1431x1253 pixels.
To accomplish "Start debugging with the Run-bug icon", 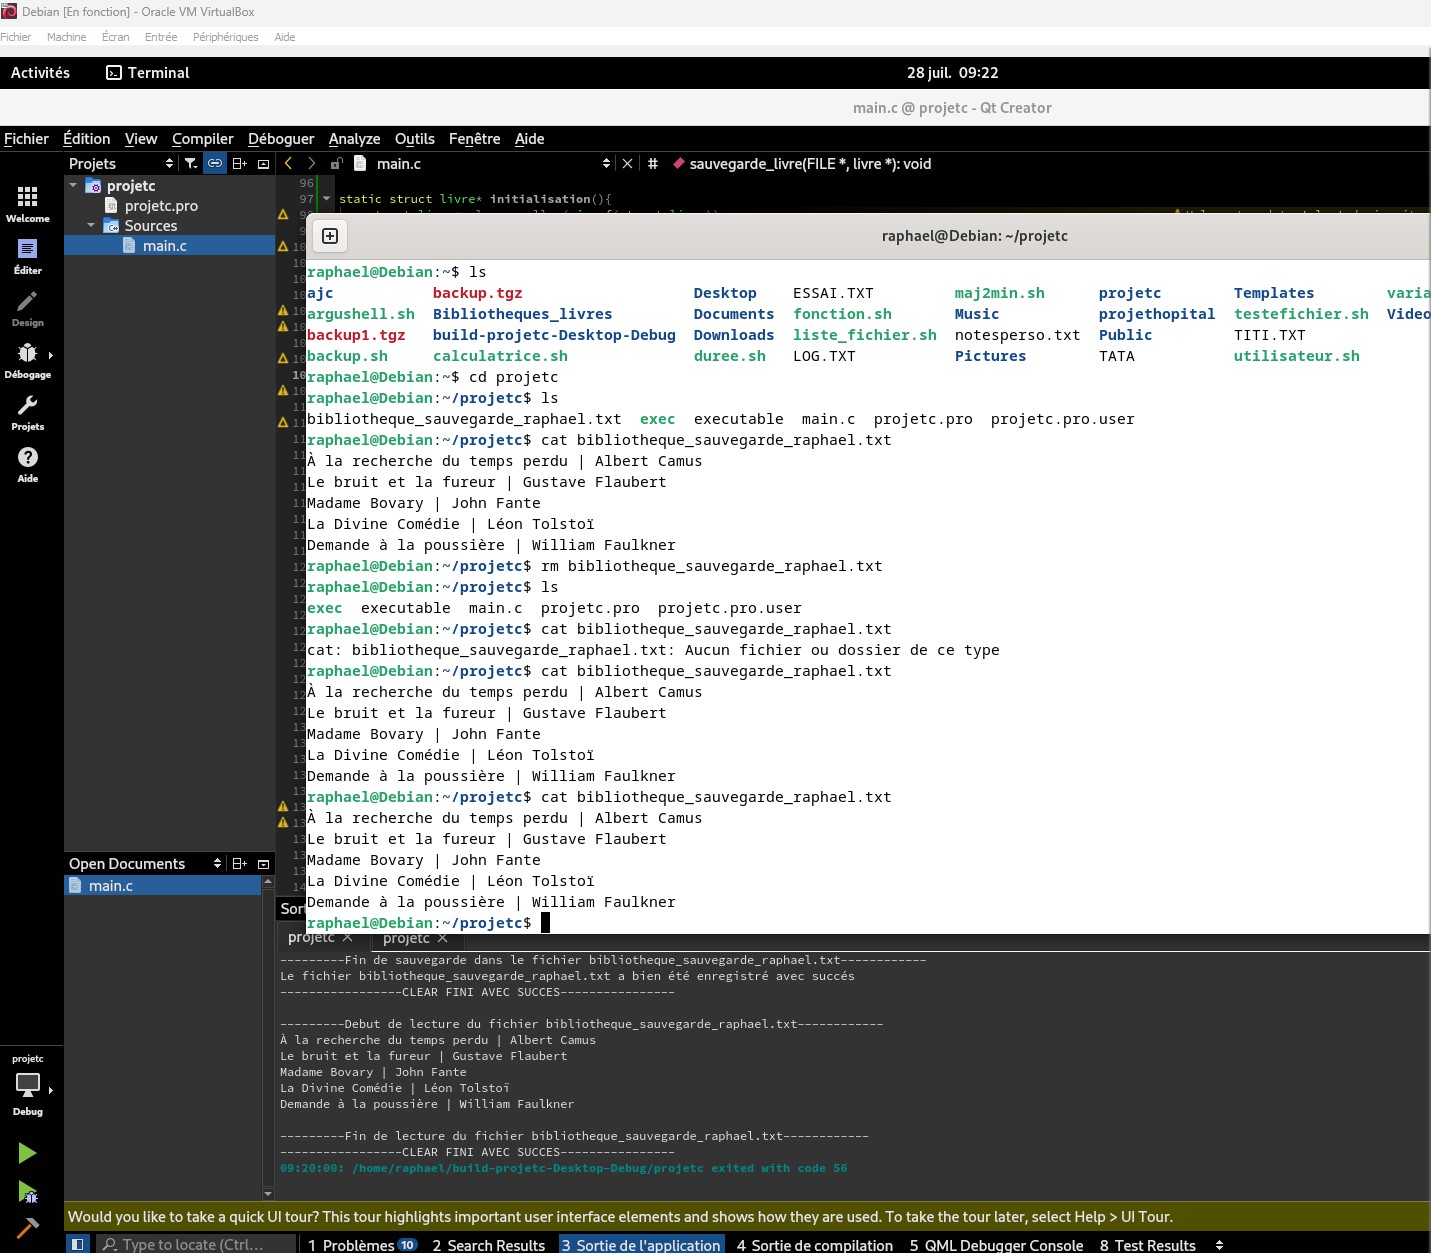I will 27,1191.
